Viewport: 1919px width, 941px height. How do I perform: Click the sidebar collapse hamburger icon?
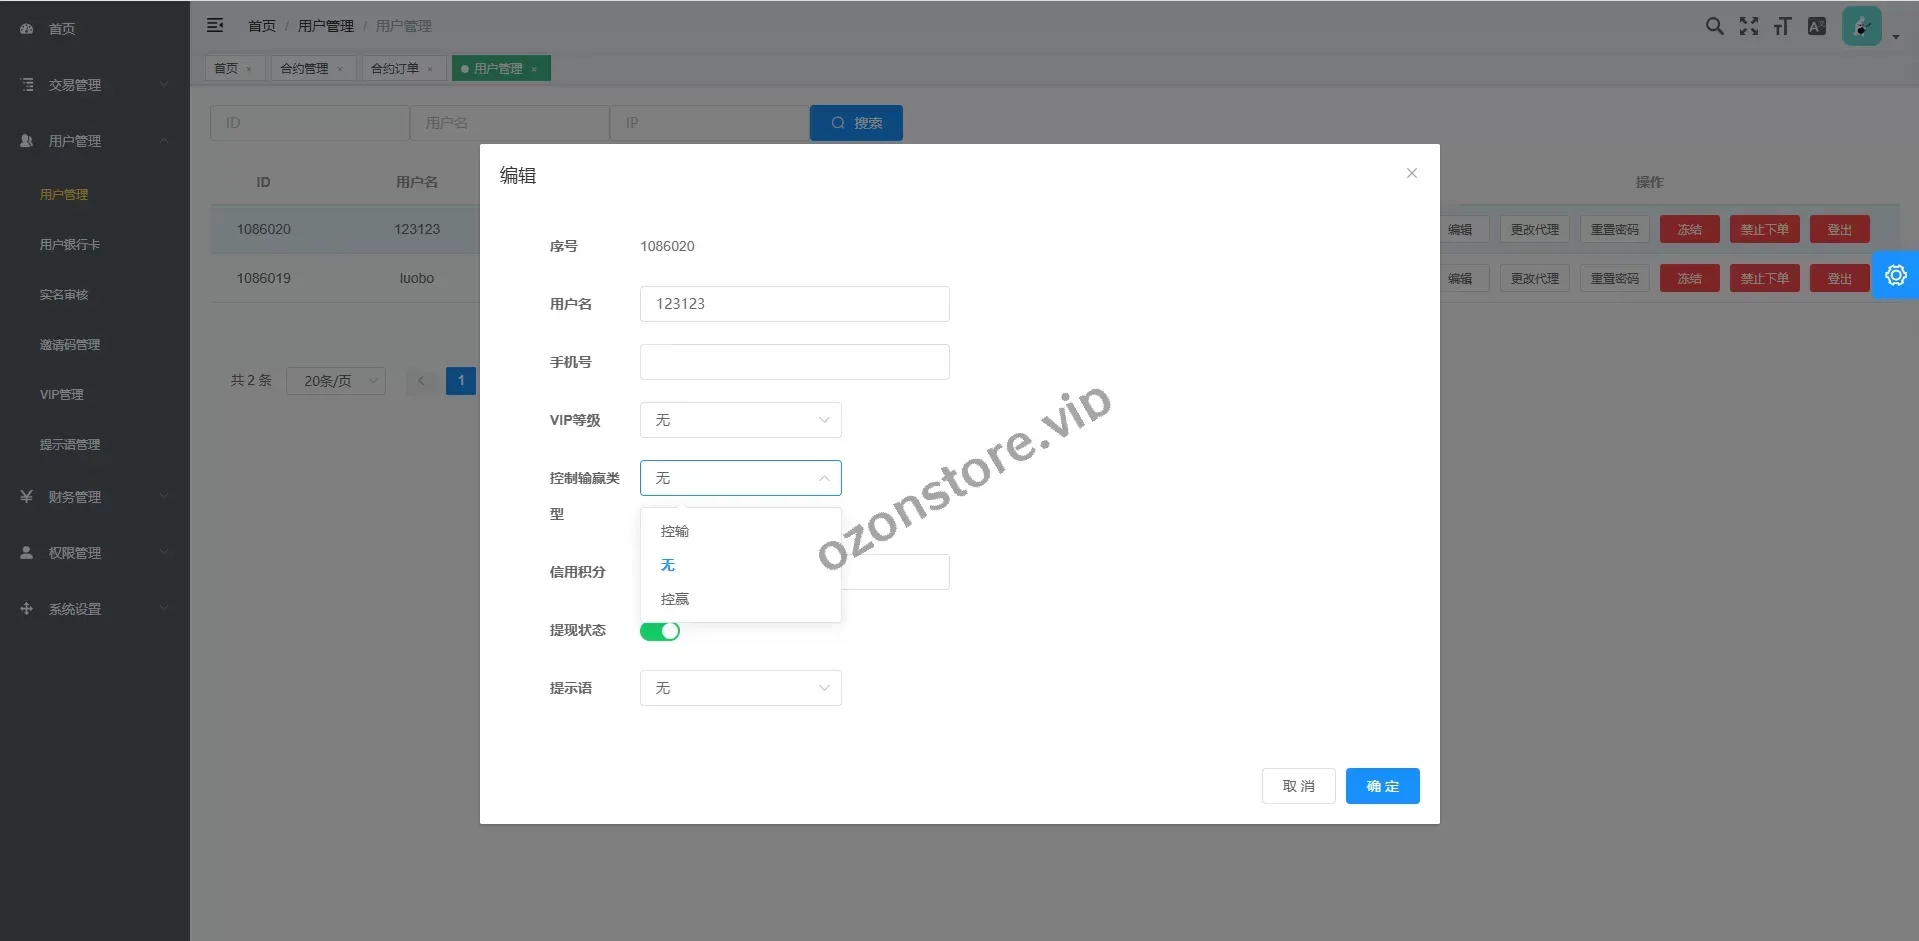(x=215, y=26)
